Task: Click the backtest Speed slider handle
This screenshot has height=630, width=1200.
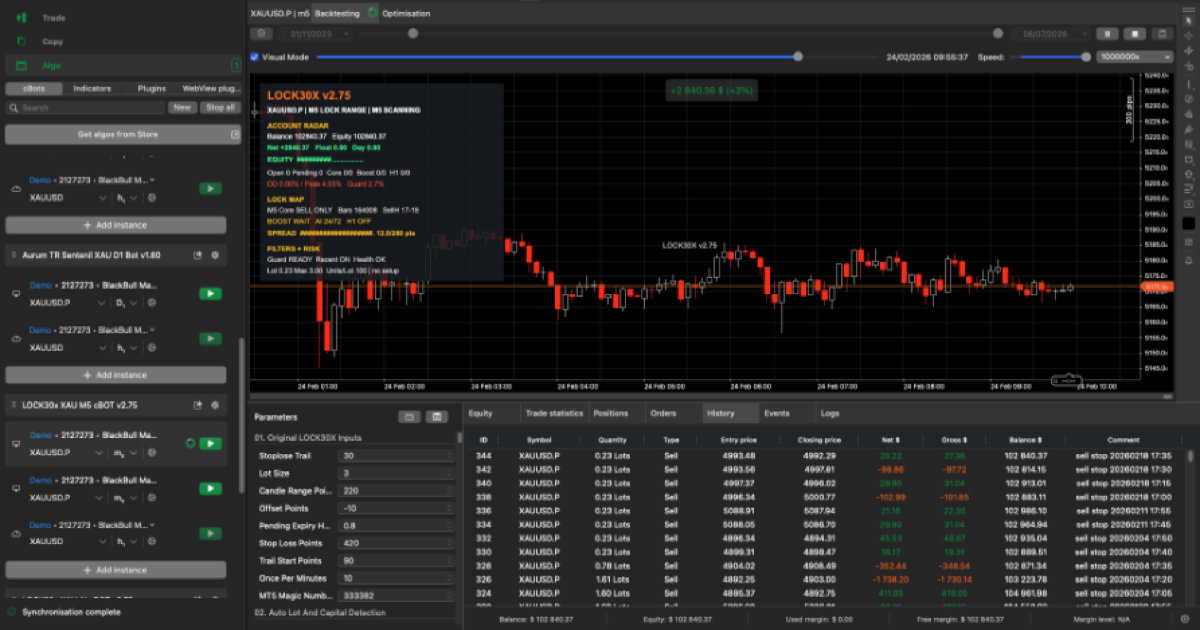Action: pos(1086,57)
